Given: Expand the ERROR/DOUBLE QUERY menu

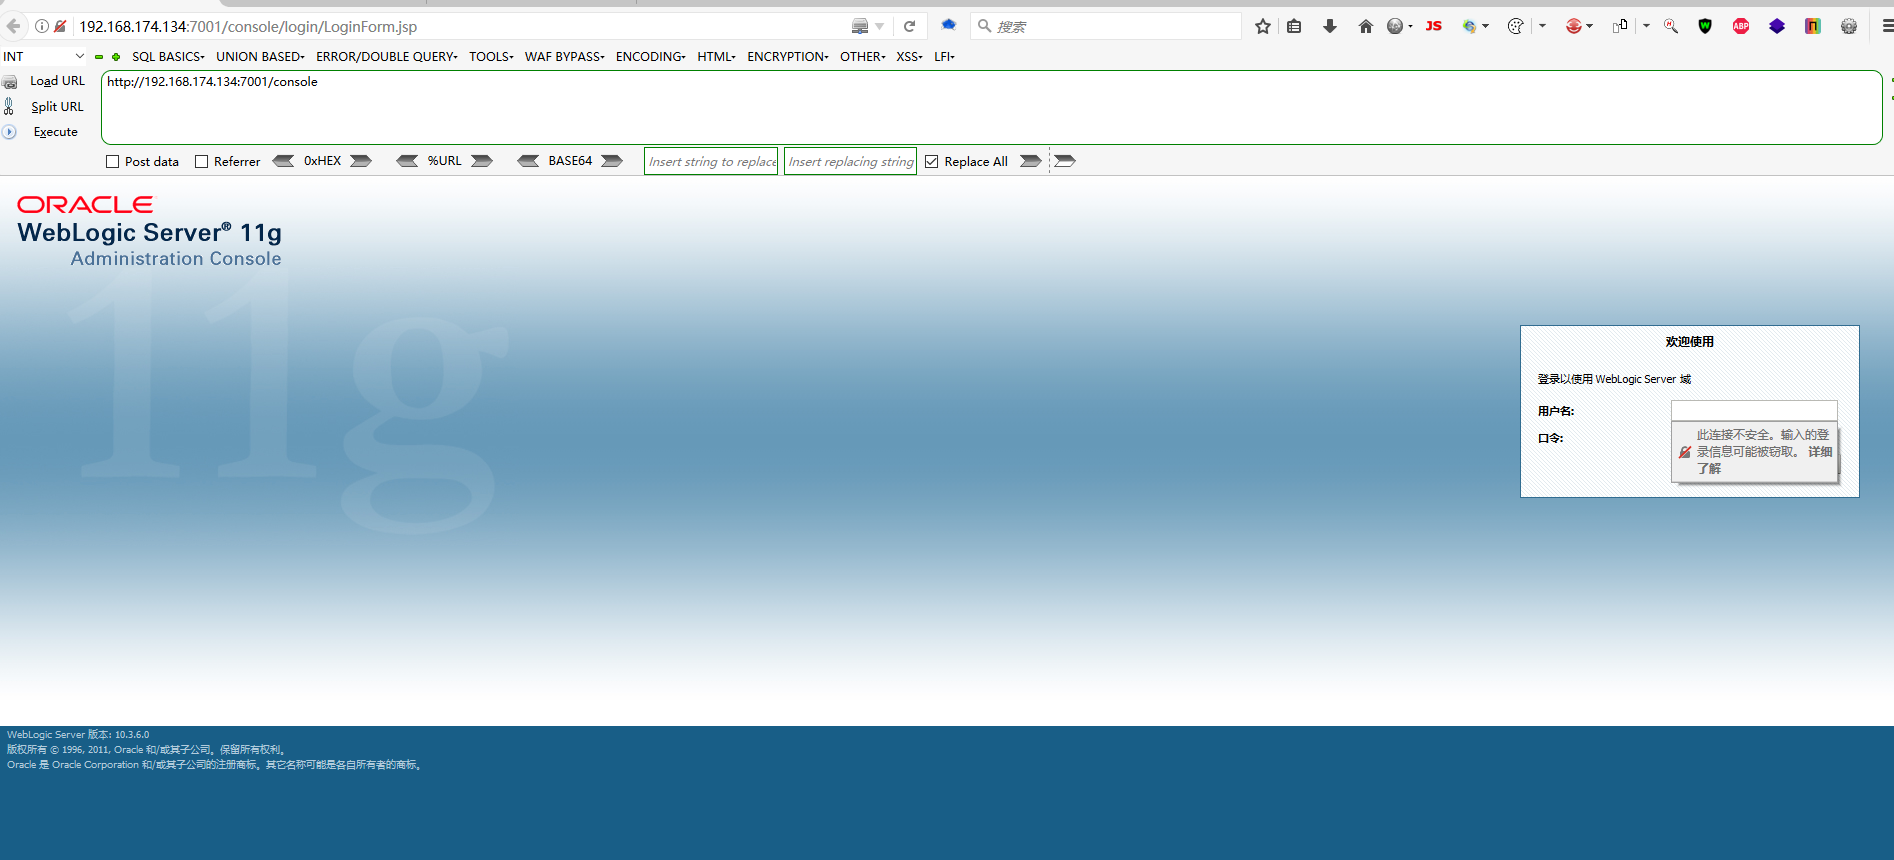Looking at the screenshot, I should 387,57.
